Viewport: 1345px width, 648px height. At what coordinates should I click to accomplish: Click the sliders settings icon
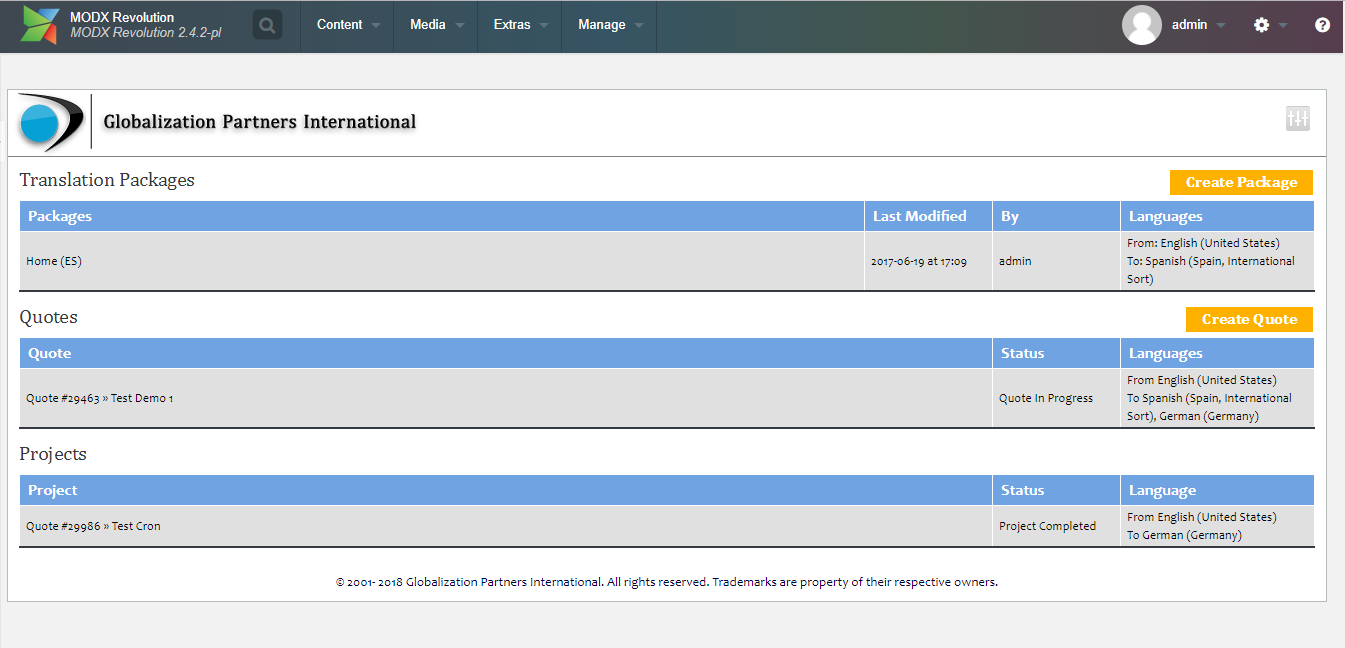(1298, 119)
